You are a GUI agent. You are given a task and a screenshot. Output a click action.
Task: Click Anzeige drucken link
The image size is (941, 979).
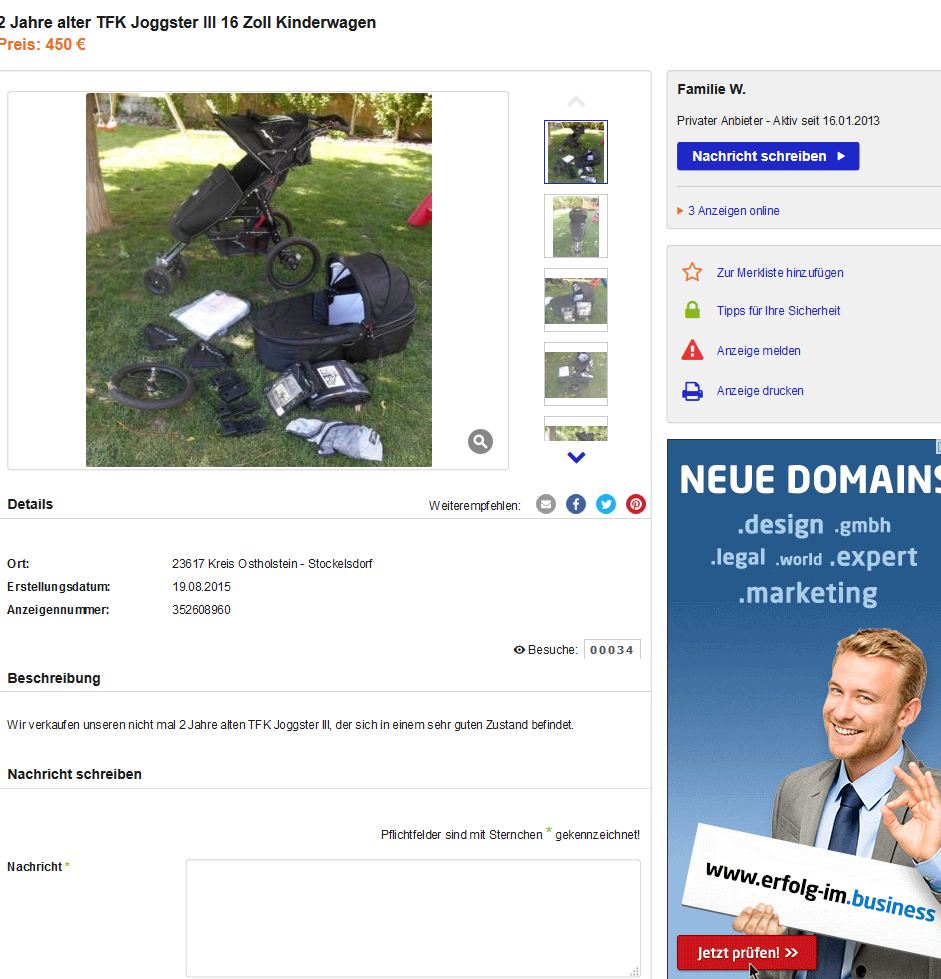(760, 391)
